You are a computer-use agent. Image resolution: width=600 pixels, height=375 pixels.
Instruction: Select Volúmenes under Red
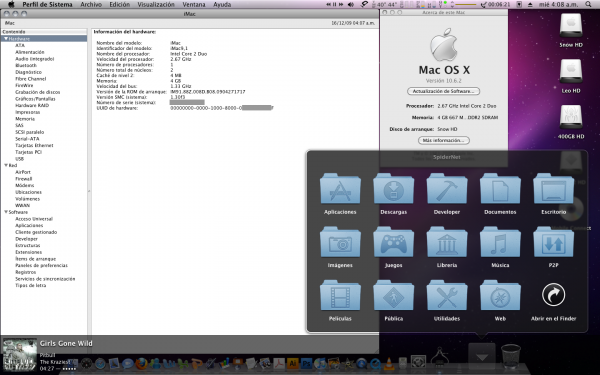point(27,199)
